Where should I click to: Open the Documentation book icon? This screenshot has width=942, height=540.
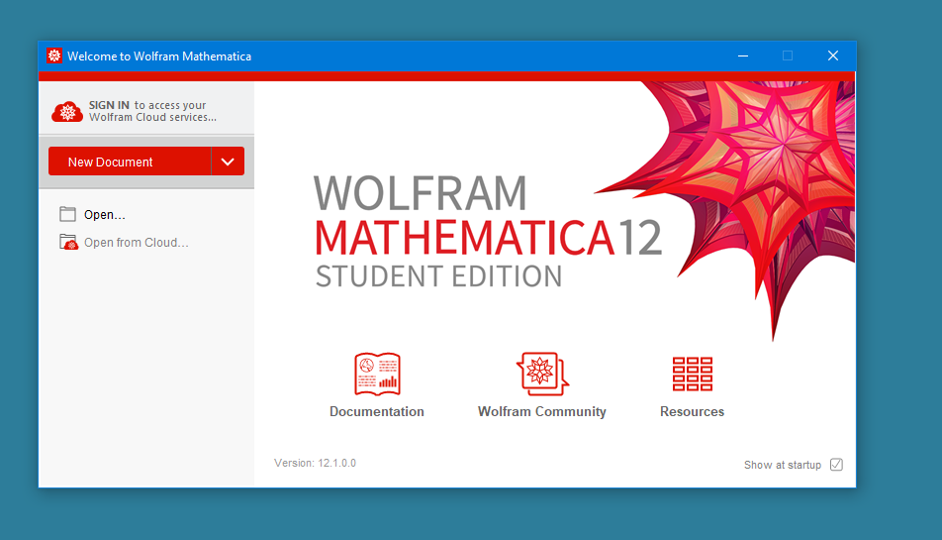(x=377, y=374)
